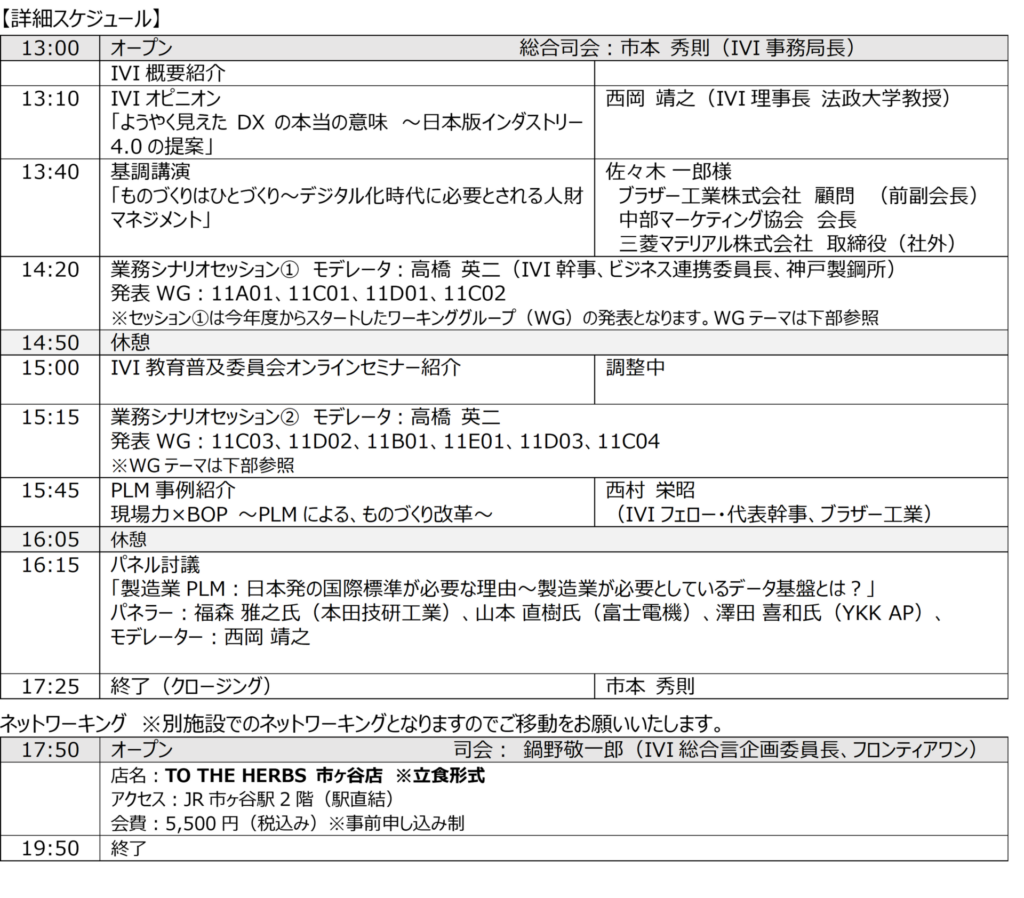Select the 発表 WG code list line
Image resolution: width=1024 pixels, height=898 pixels.
(x=385, y=442)
